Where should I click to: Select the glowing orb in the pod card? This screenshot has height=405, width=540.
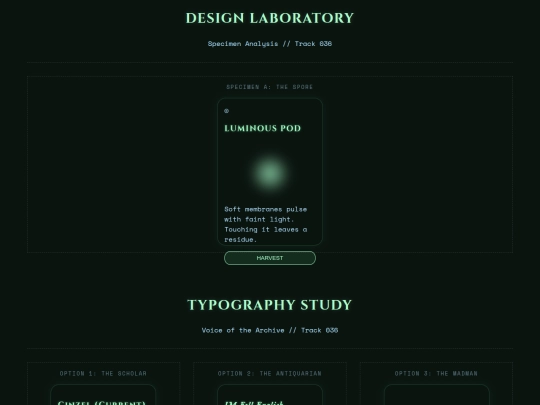click(270, 173)
